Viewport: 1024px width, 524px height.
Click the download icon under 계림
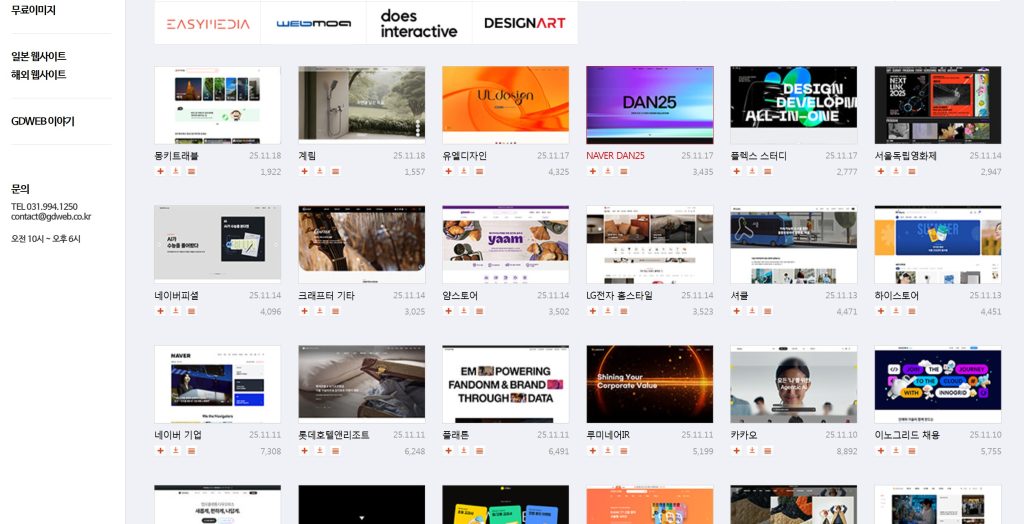(319, 171)
